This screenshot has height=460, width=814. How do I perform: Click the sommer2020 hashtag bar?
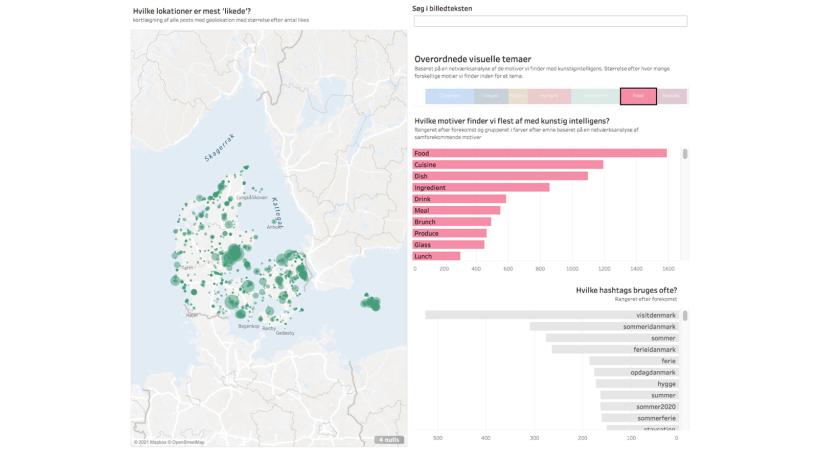[640, 407]
